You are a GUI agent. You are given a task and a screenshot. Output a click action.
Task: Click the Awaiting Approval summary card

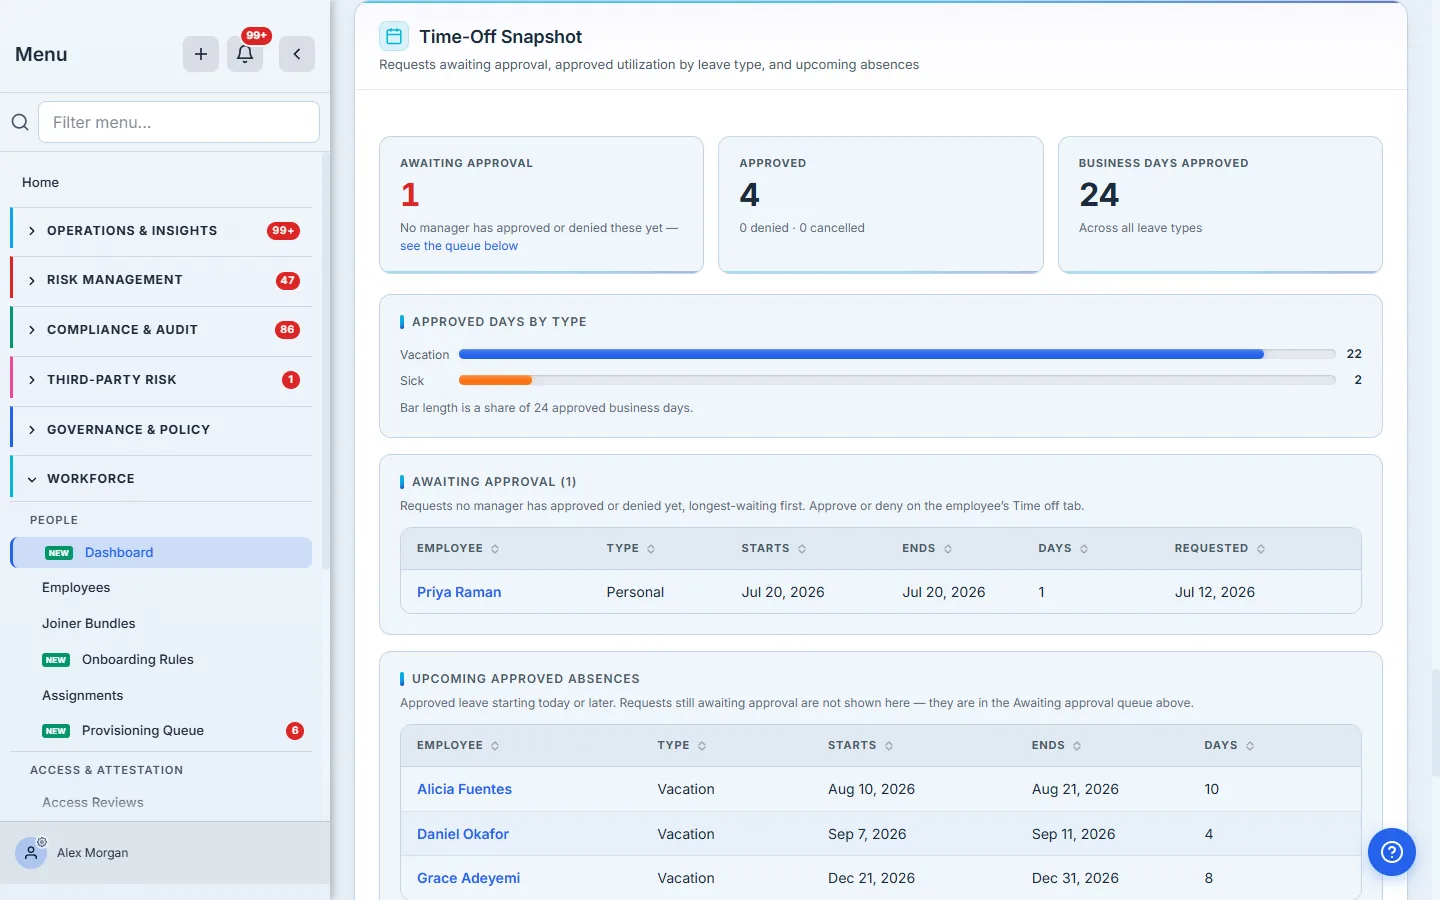pyautogui.click(x=541, y=204)
